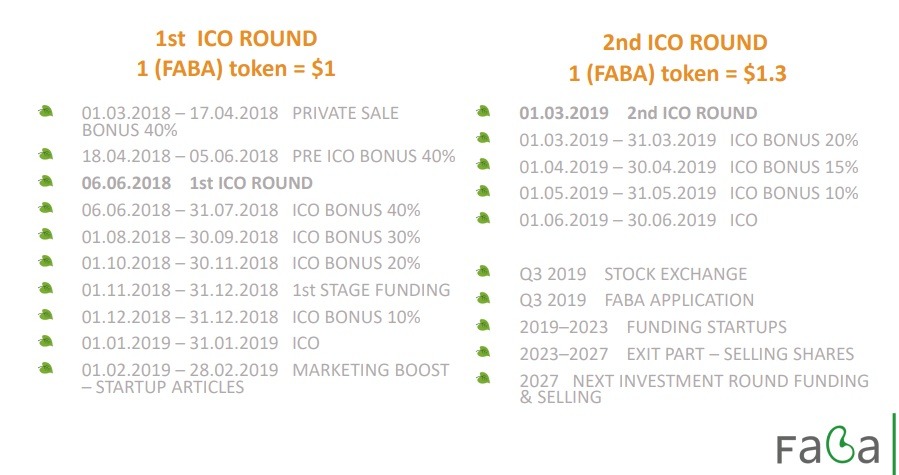The width and height of the screenshot is (899, 475).
Task: Click leaf bullet beside ICO BONUS 10% May 2019
Action: pos(484,190)
